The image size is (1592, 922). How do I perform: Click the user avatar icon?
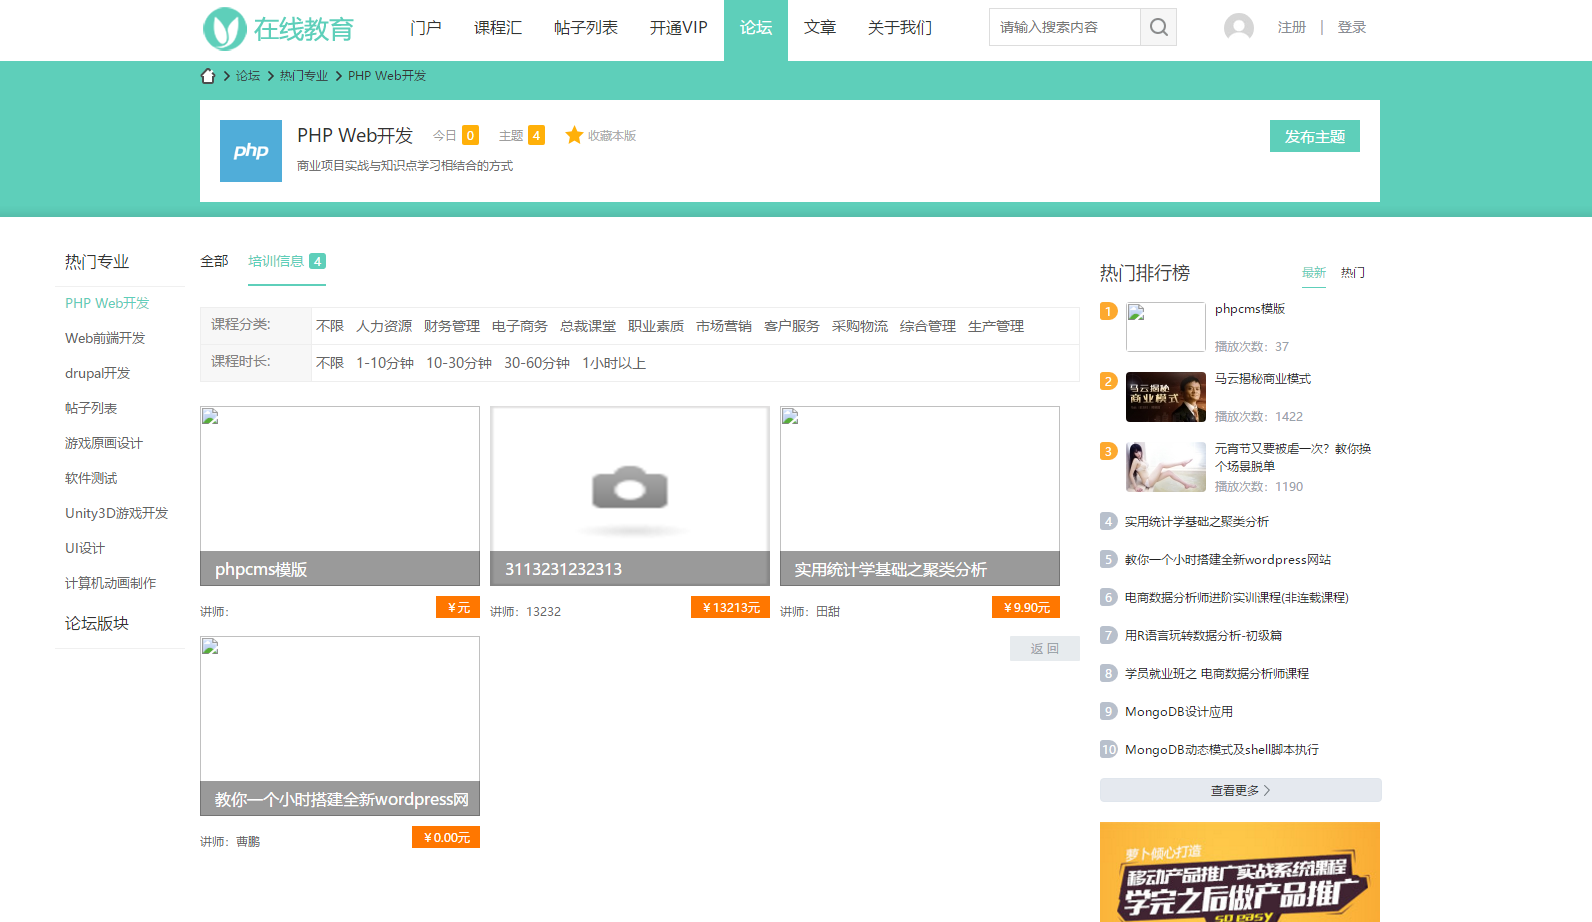(x=1238, y=28)
